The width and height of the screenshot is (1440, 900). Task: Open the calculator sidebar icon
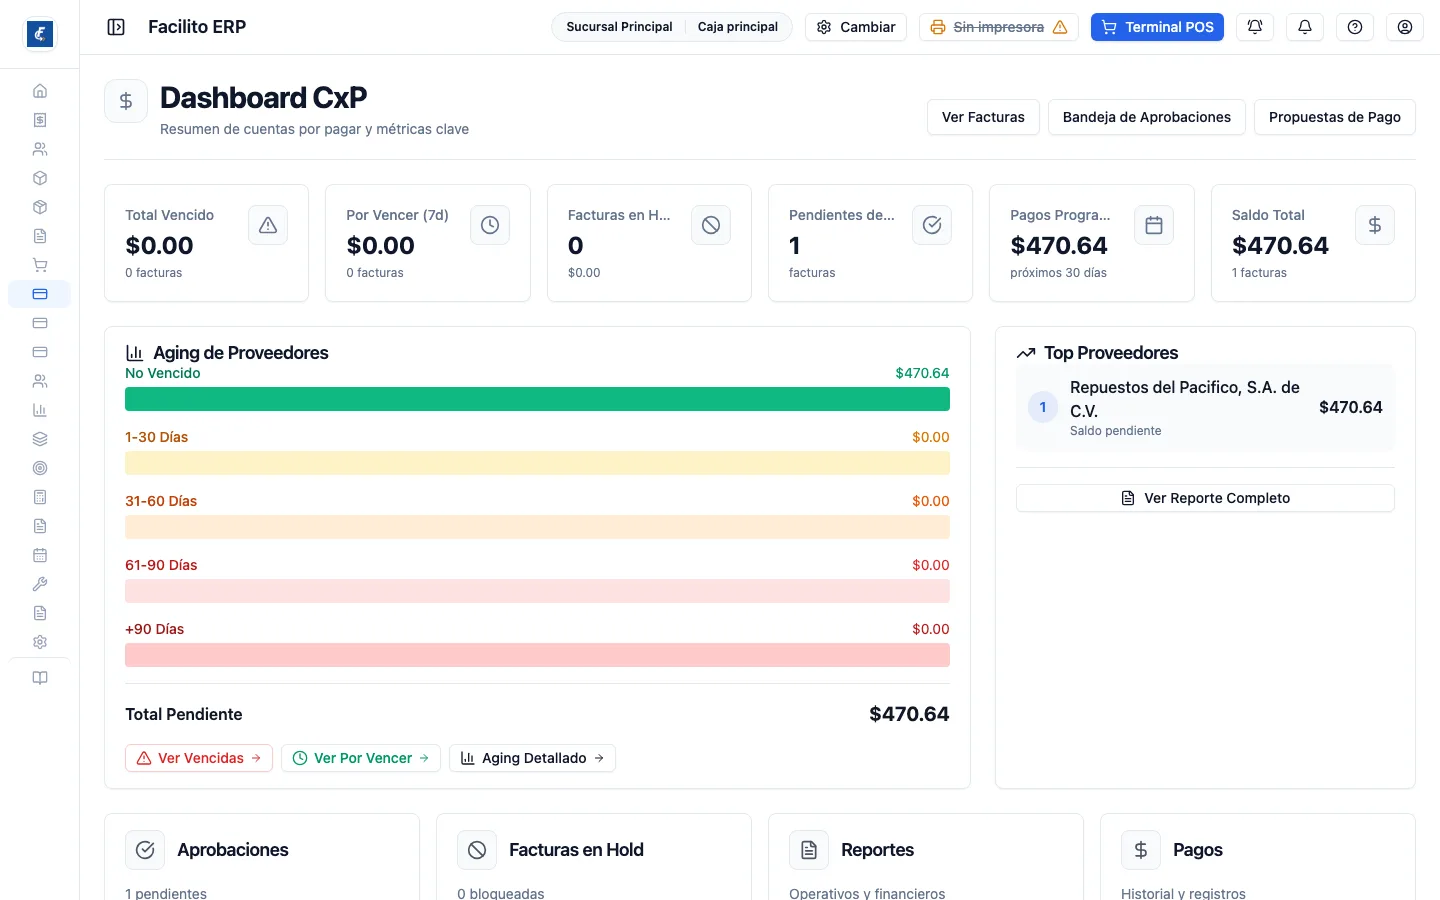(40, 497)
